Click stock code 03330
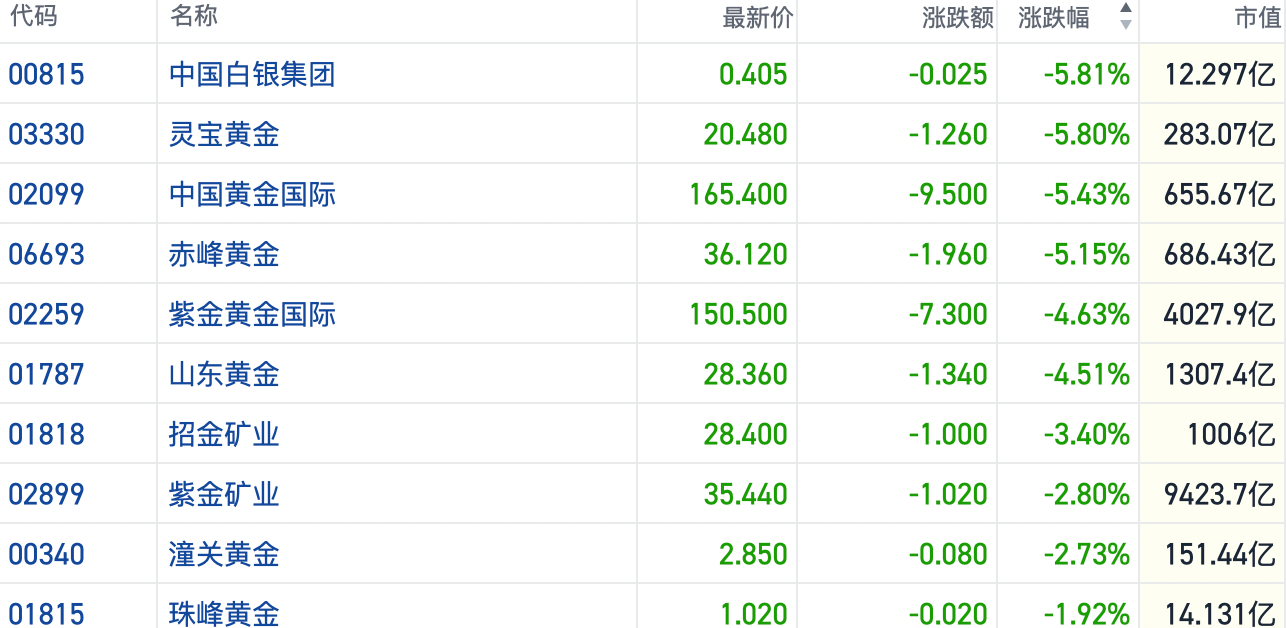Viewport: 1286px width, 628px height. [x=46, y=134]
